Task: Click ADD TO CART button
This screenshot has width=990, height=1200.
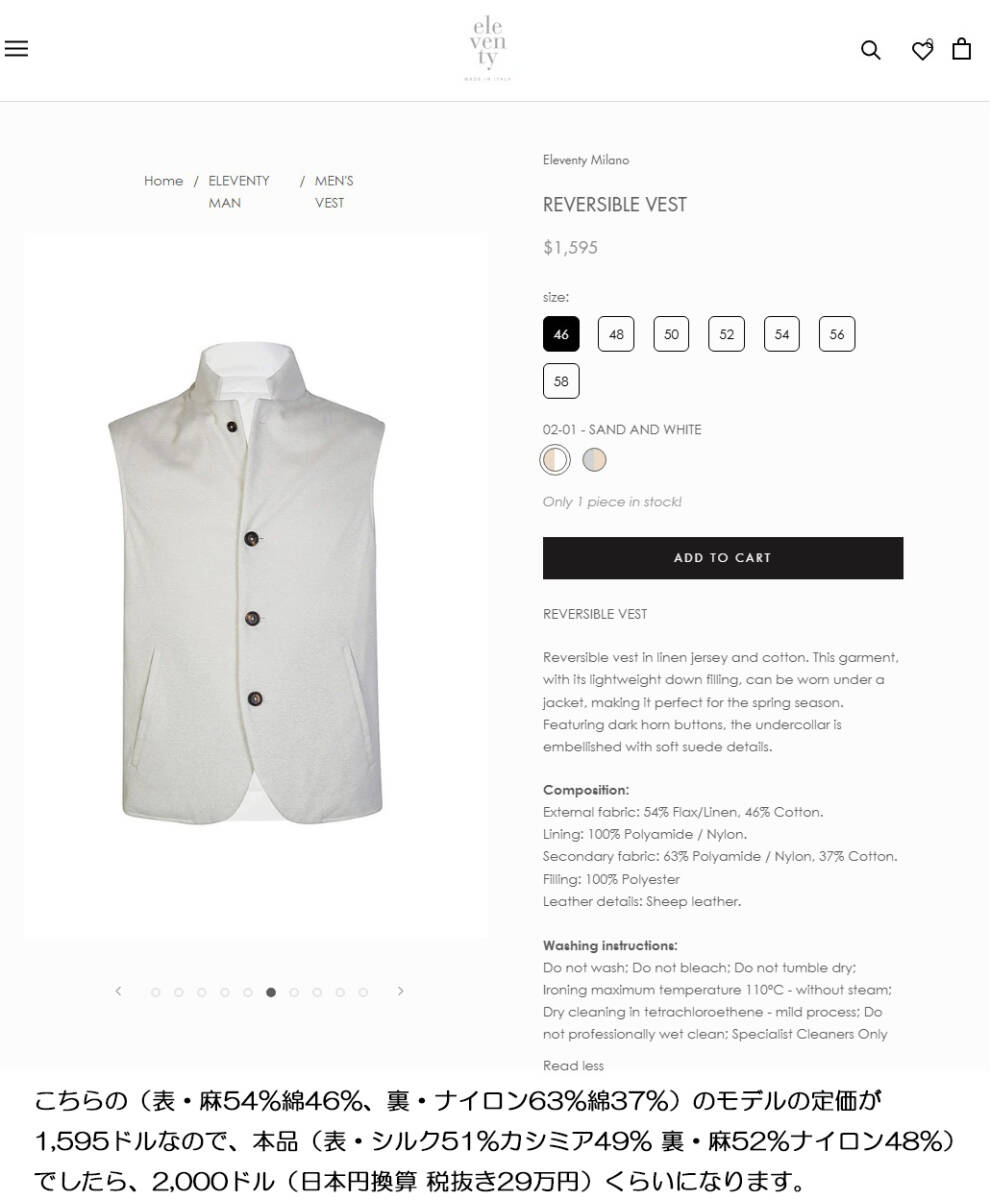Action: coord(723,558)
